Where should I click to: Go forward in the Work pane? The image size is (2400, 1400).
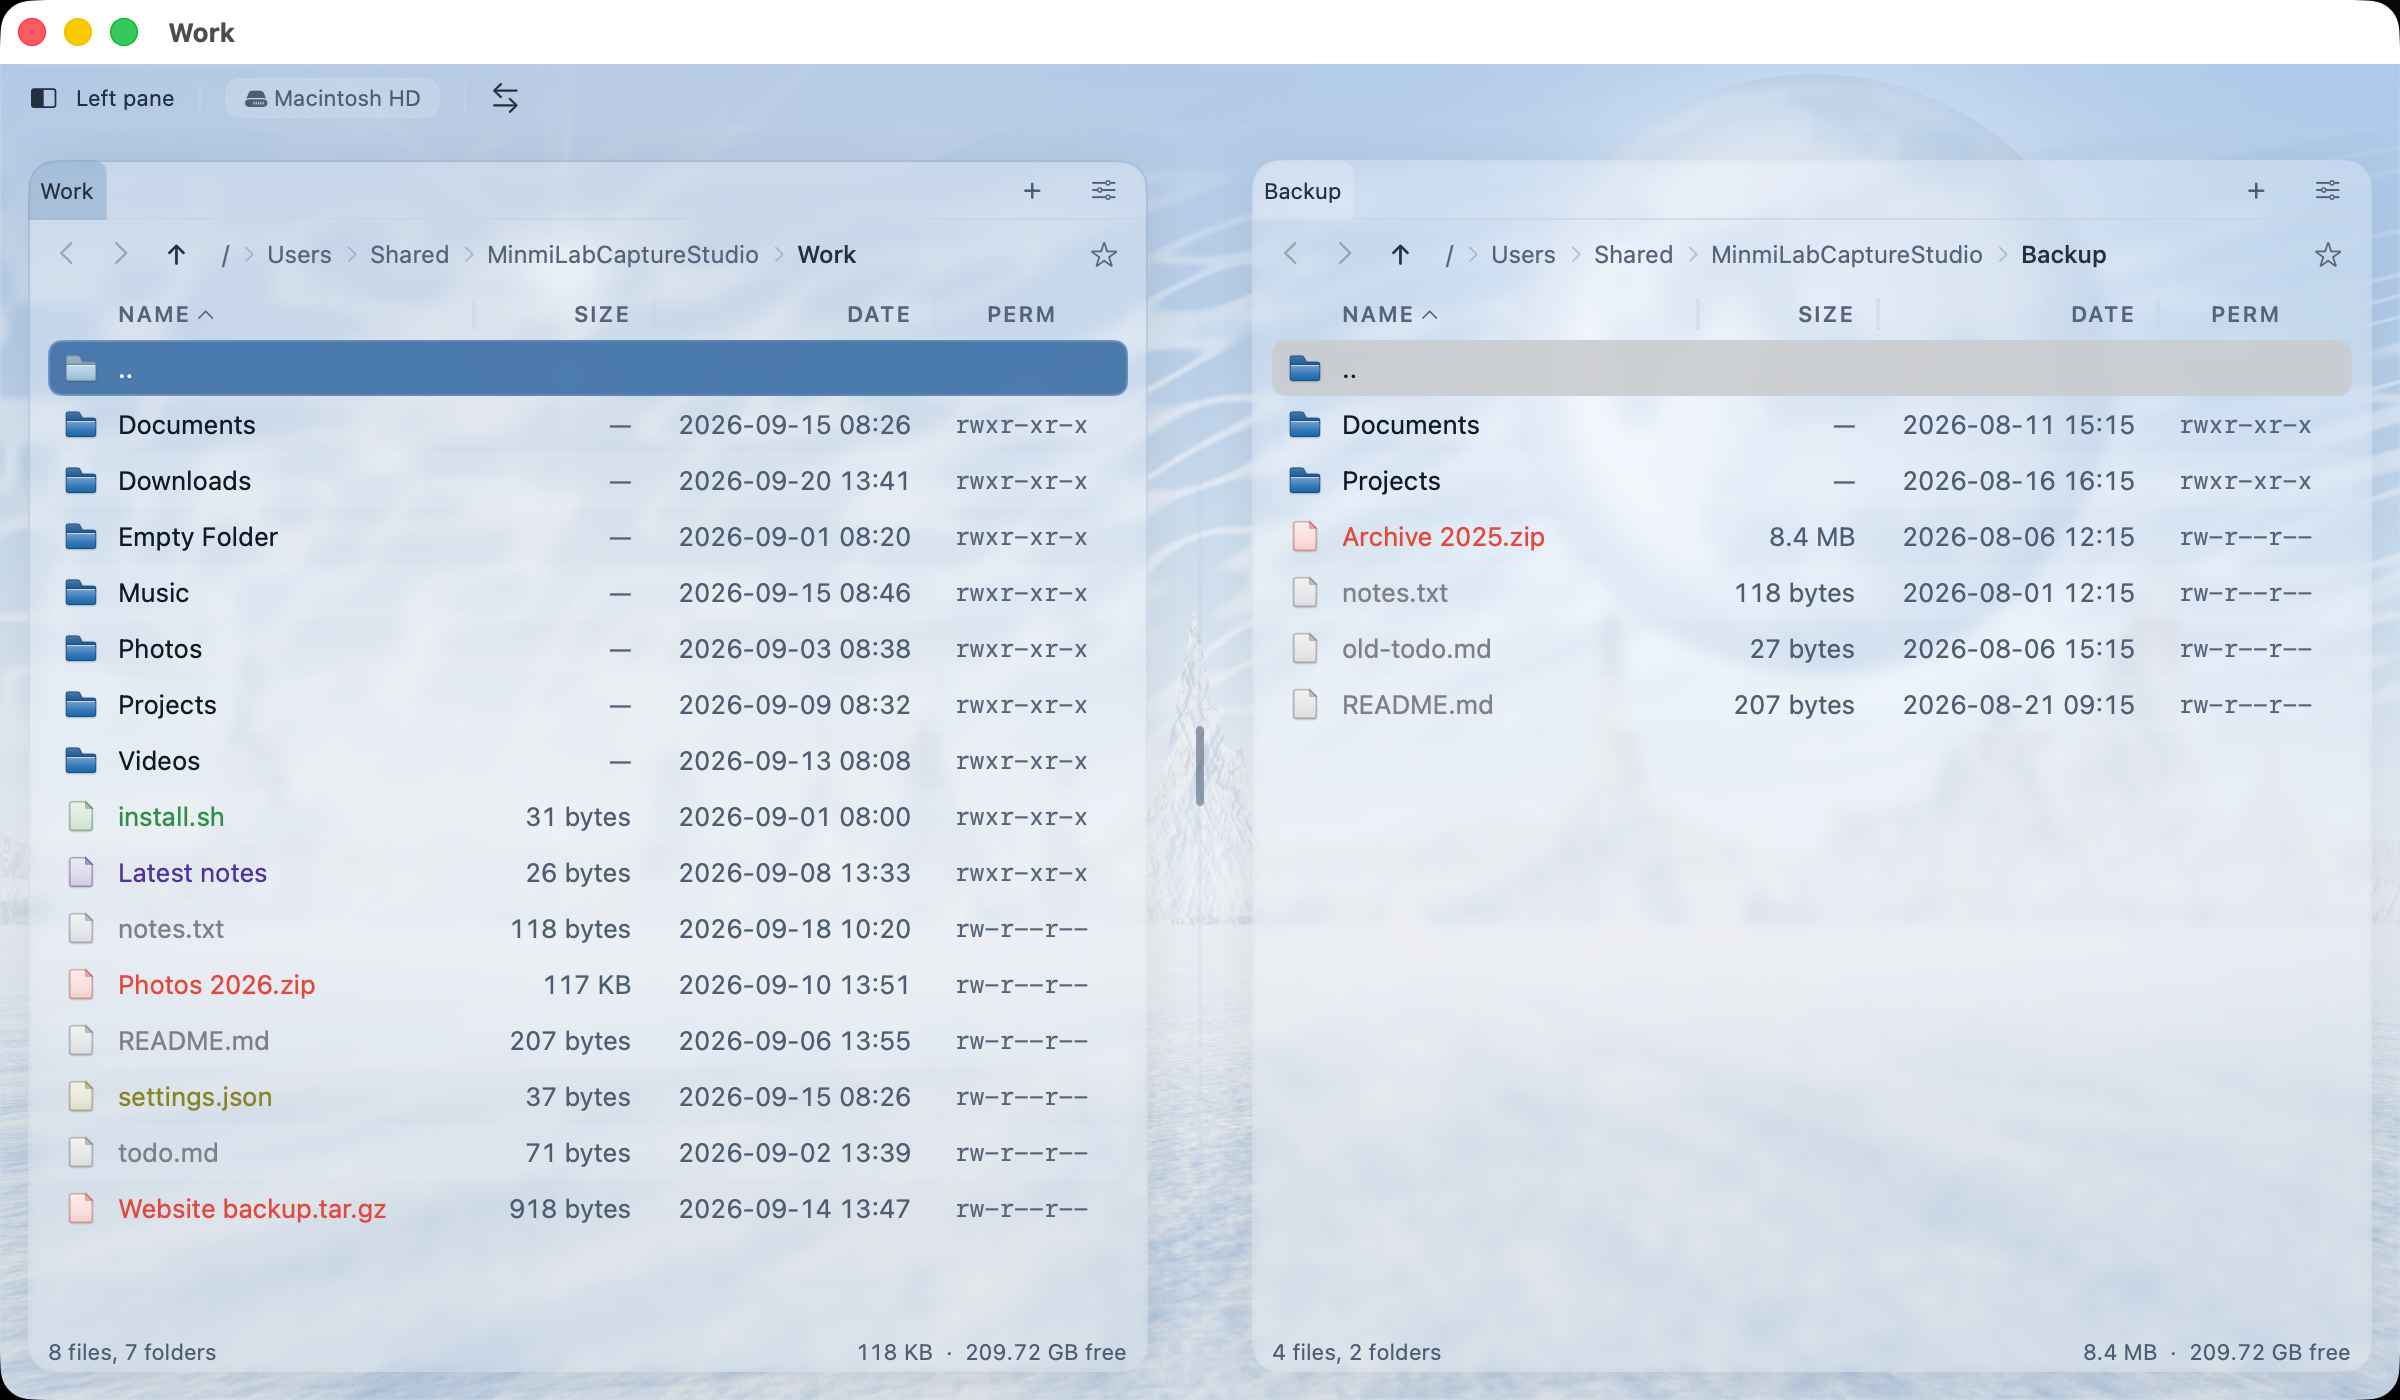pos(121,254)
